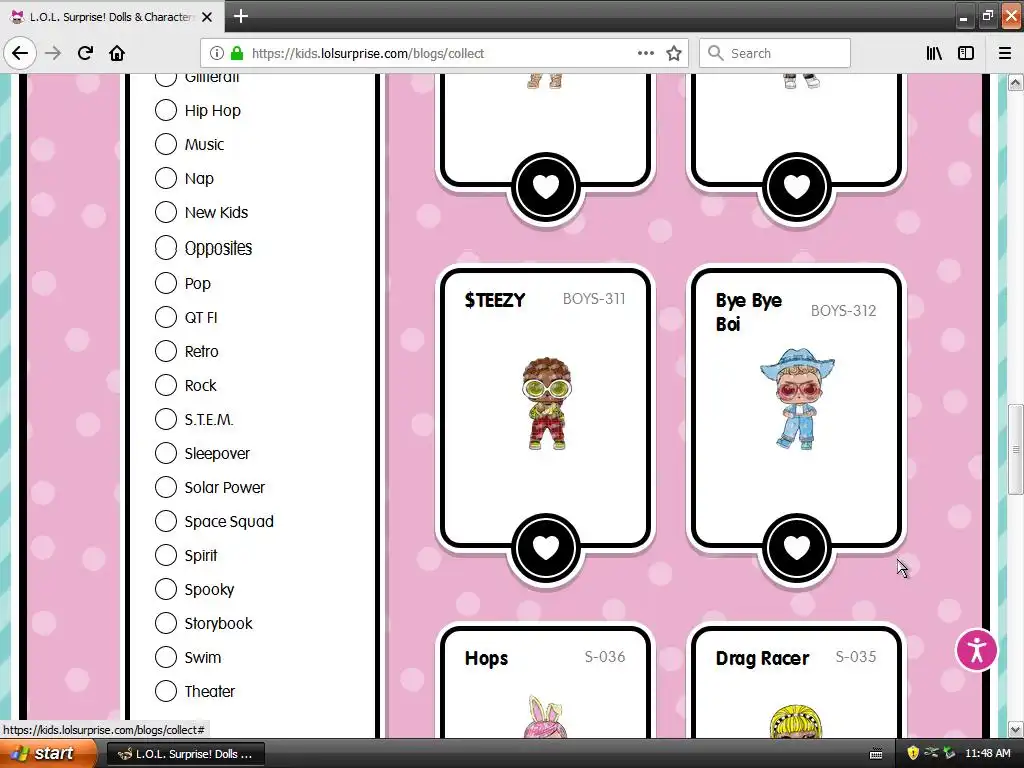Open the Library icon in toolbar
The width and height of the screenshot is (1024, 768).
point(935,54)
